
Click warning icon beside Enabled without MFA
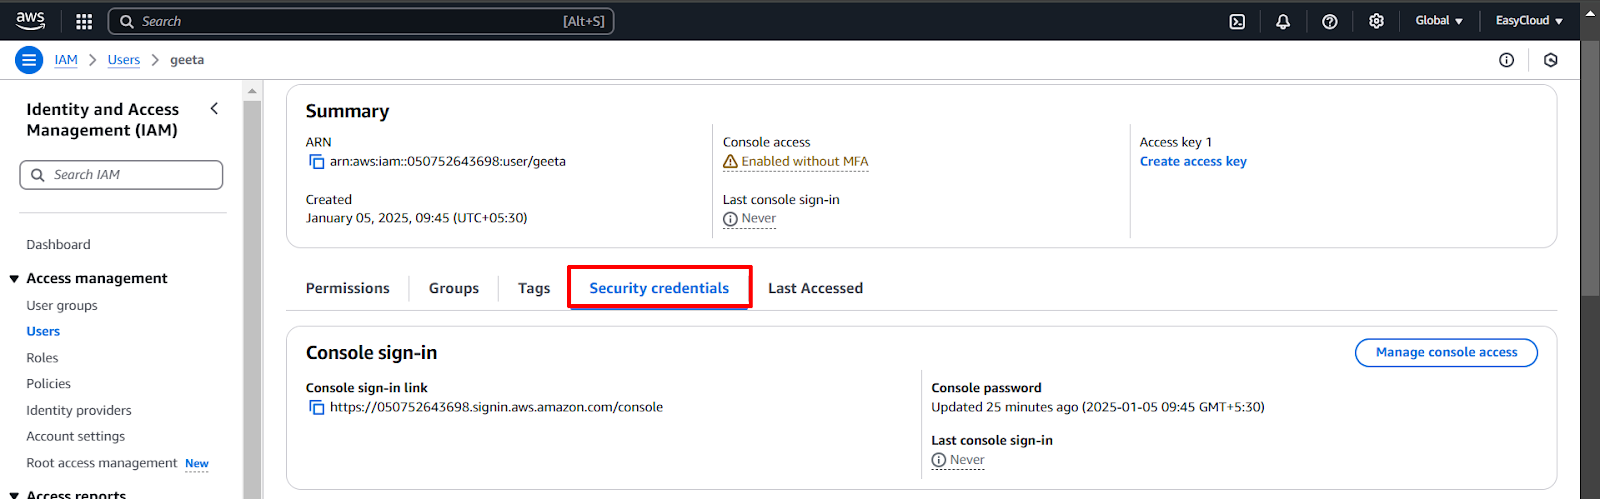[730, 161]
